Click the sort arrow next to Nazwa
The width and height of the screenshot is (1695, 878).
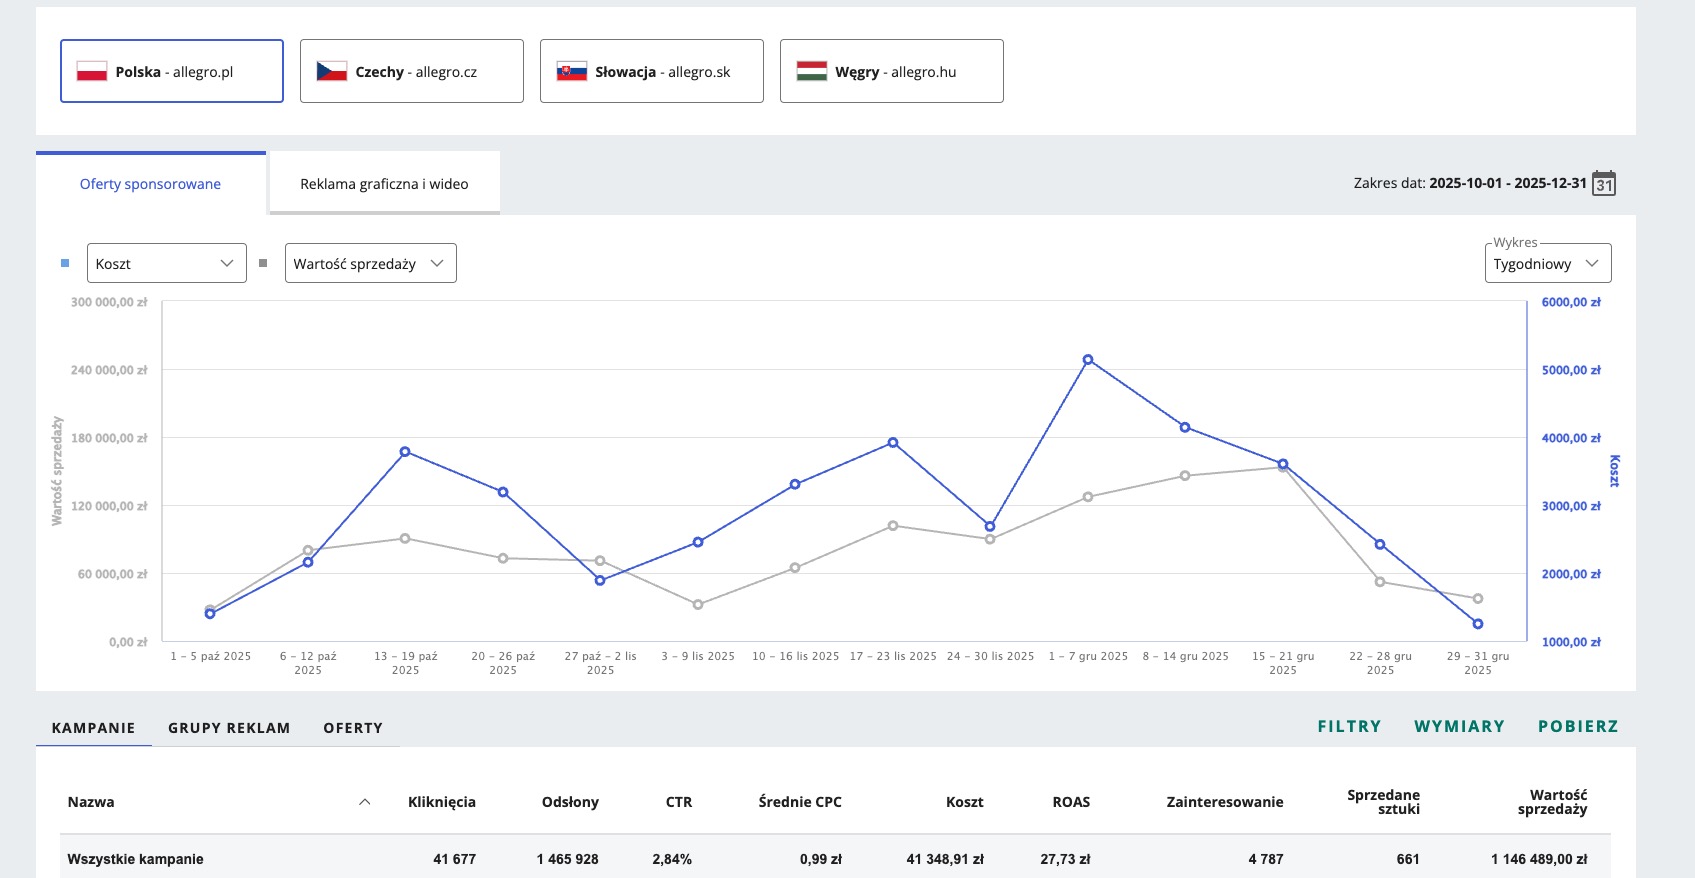coord(364,802)
